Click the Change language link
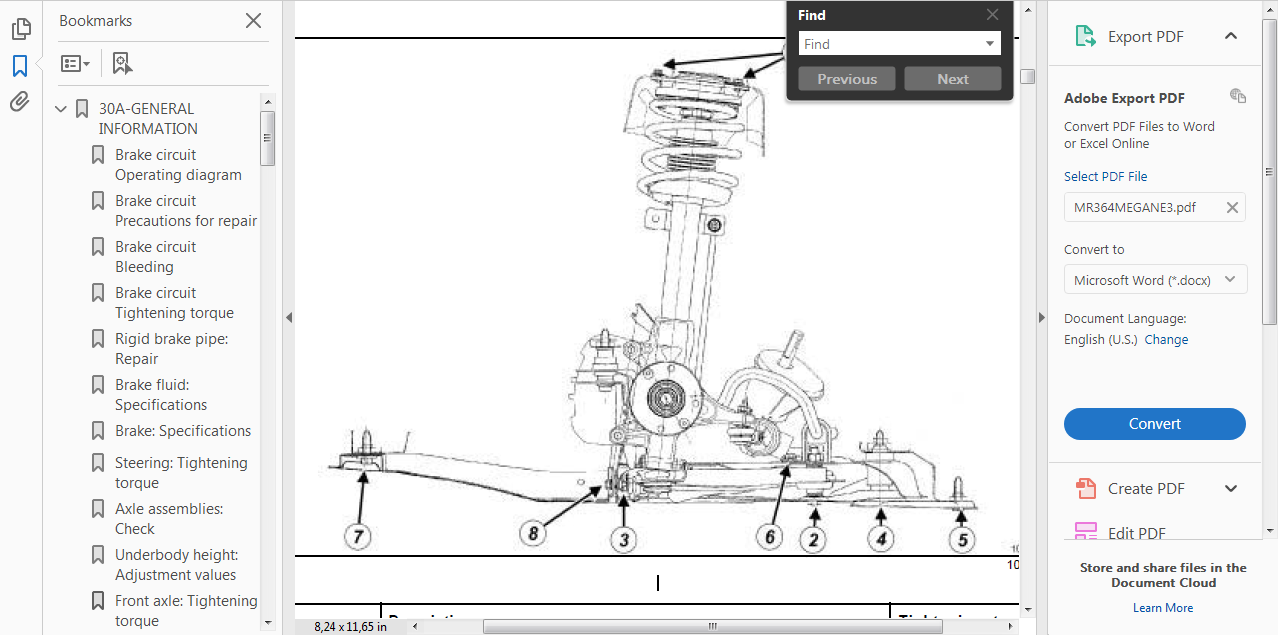This screenshot has width=1278, height=635. 1166,340
